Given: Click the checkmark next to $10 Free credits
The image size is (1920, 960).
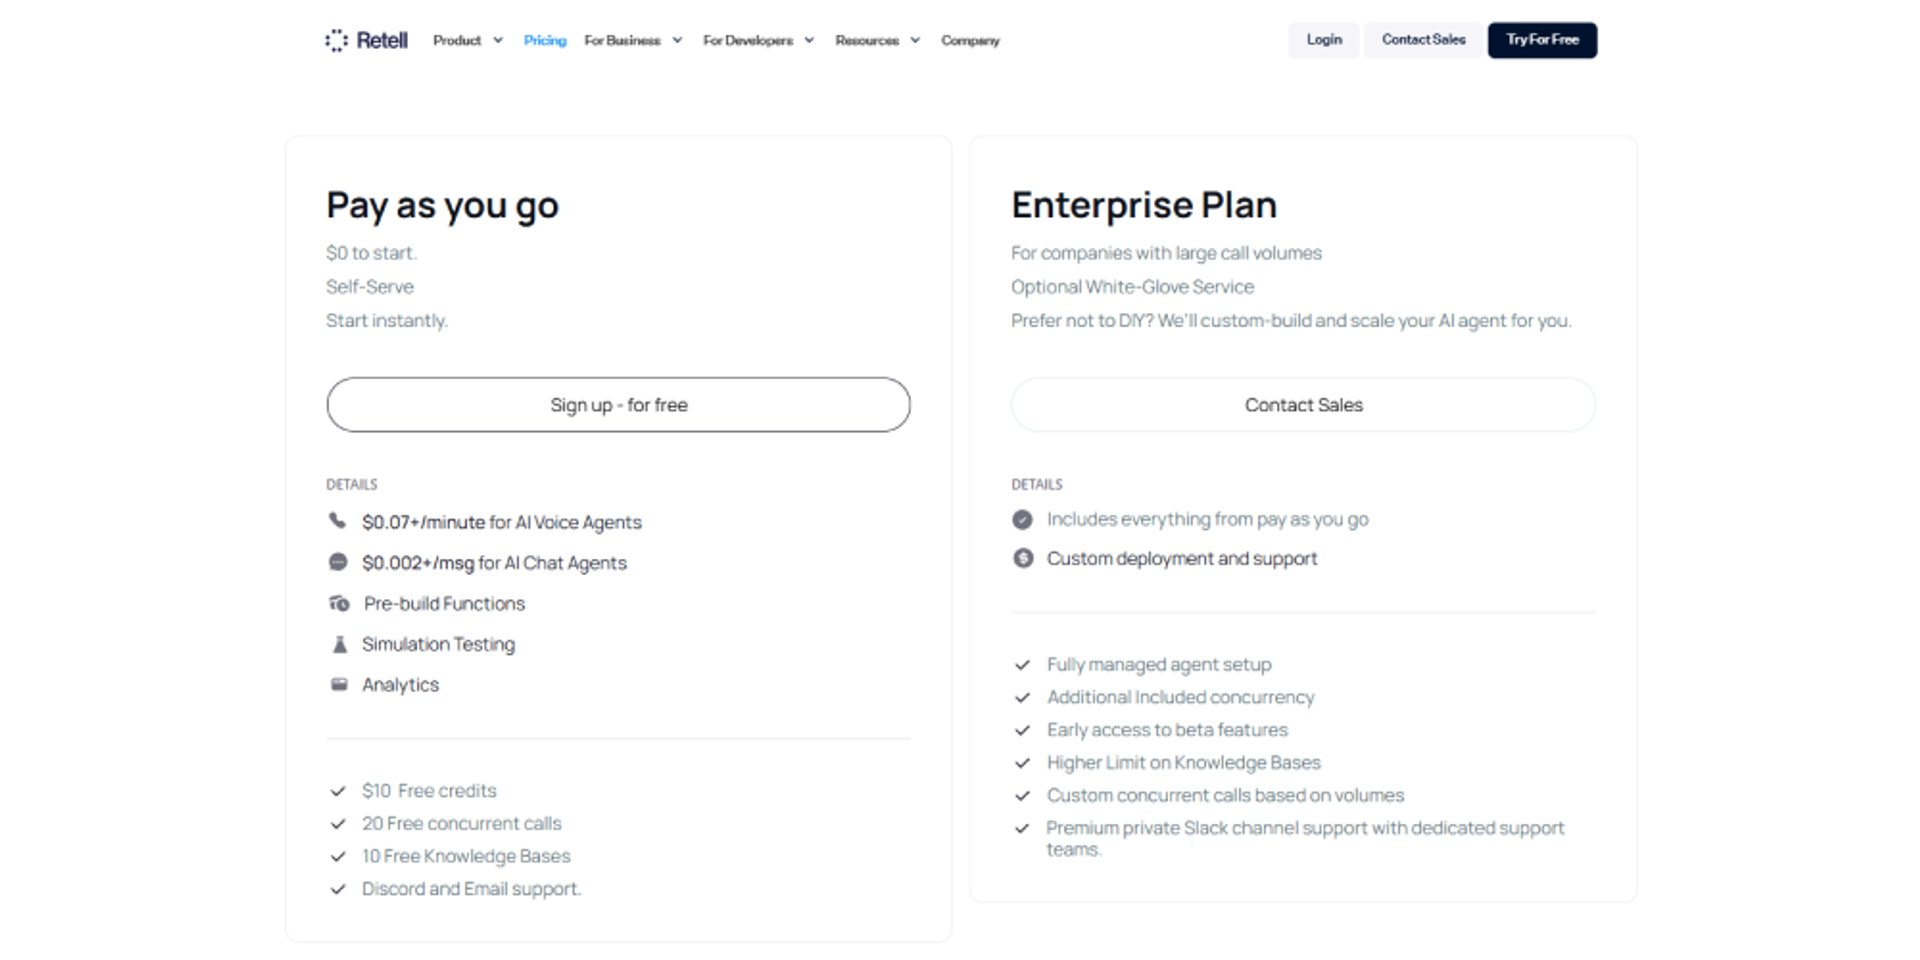Looking at the screenshot, I should (x=338, y=791).
